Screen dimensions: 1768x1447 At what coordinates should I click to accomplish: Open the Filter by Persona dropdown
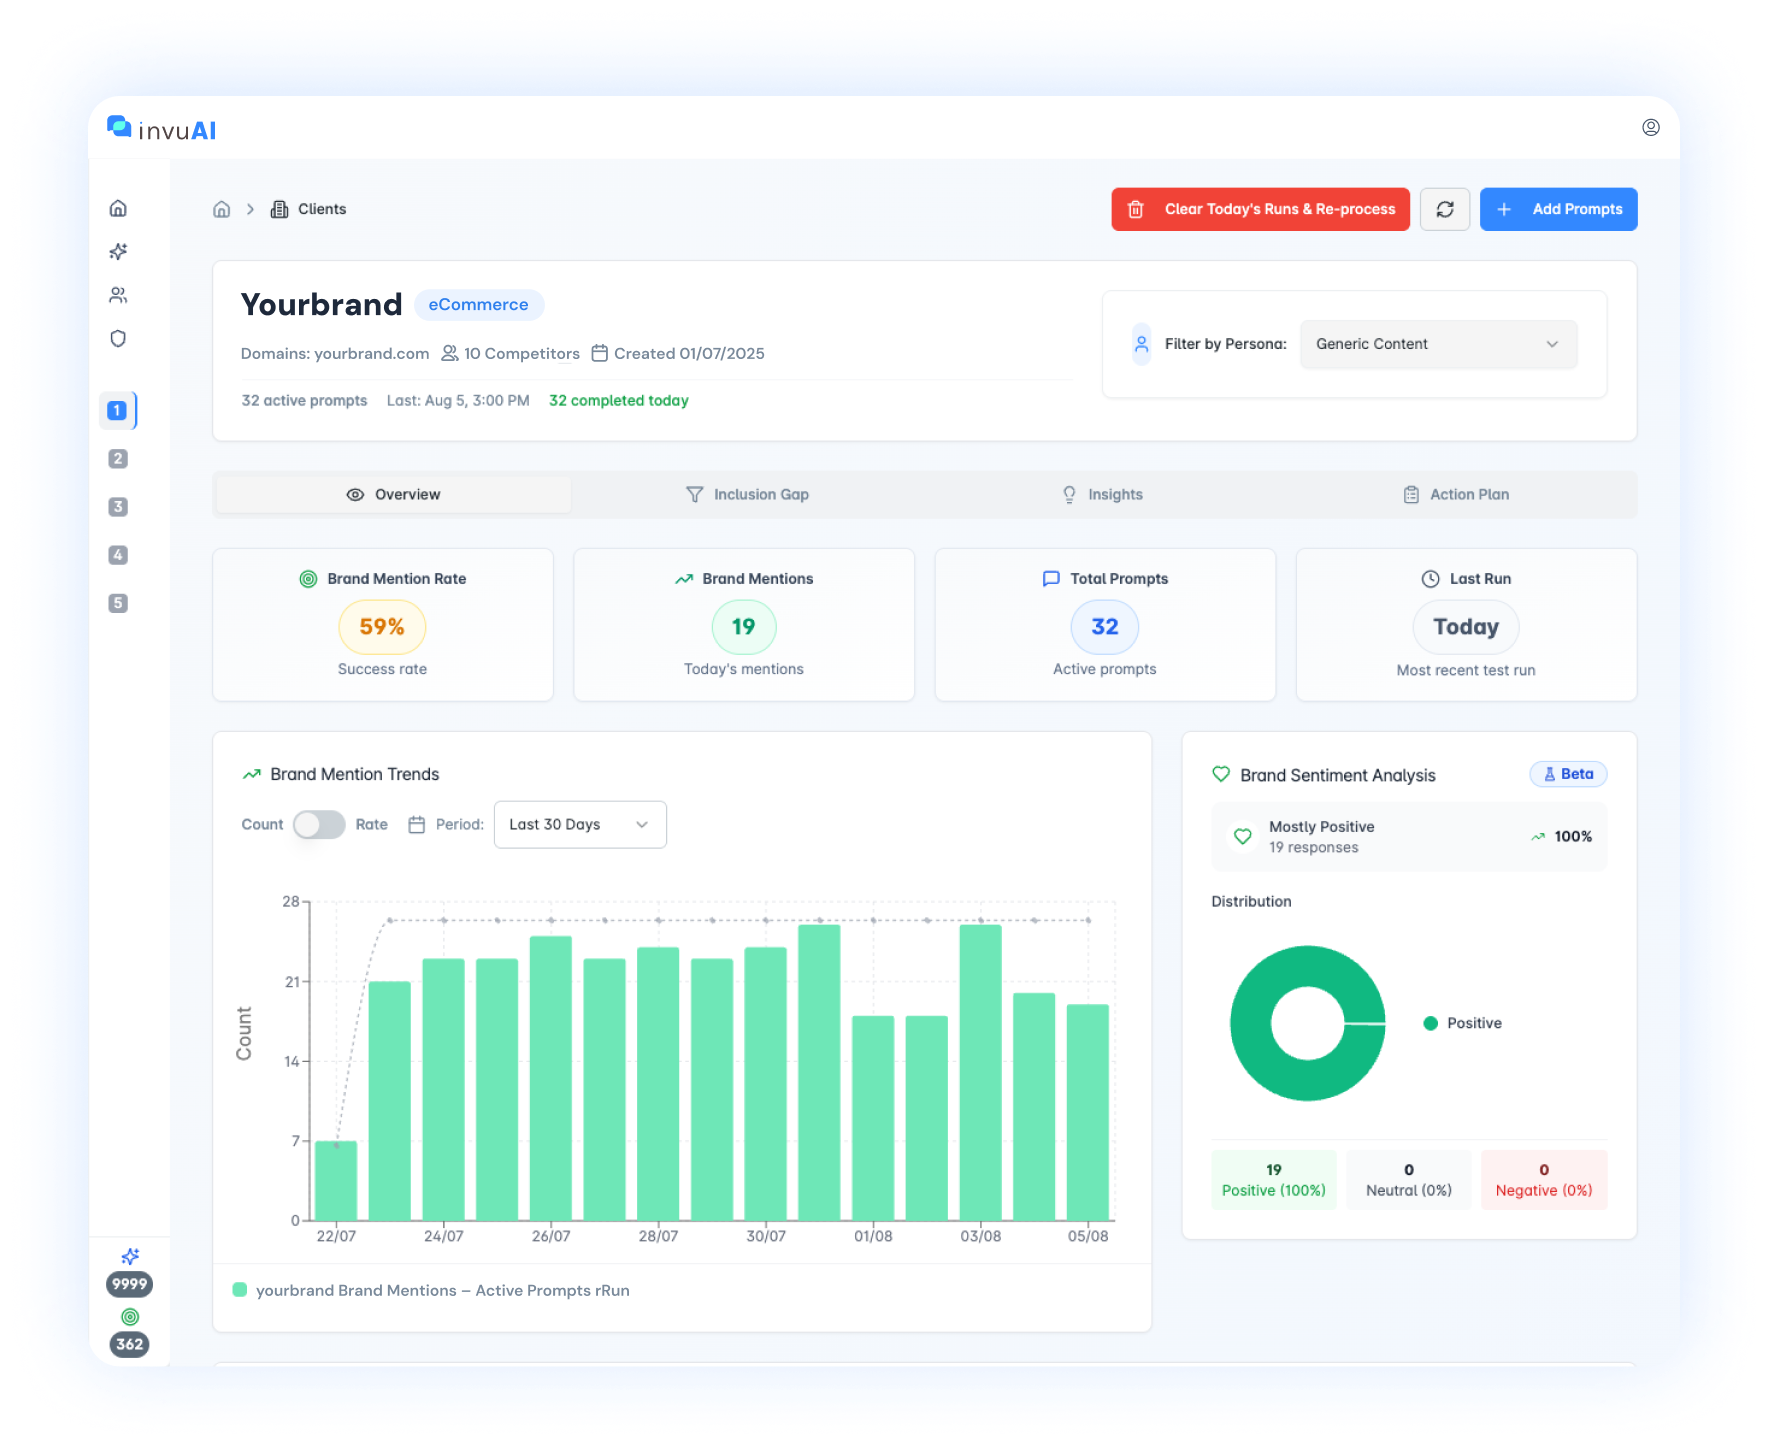1437,344
